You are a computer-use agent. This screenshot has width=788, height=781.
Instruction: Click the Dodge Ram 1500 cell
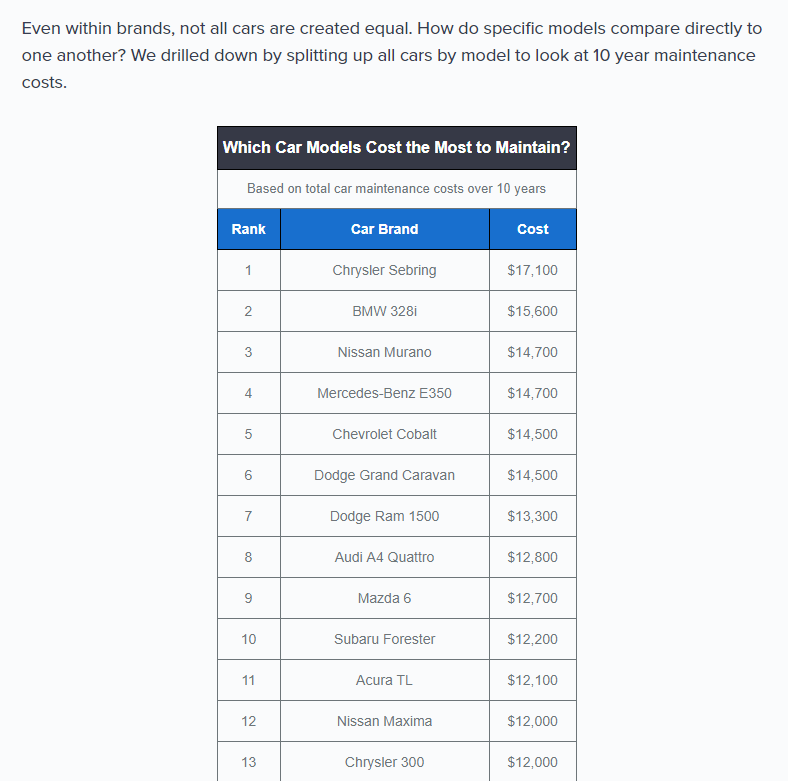point(384,516)
